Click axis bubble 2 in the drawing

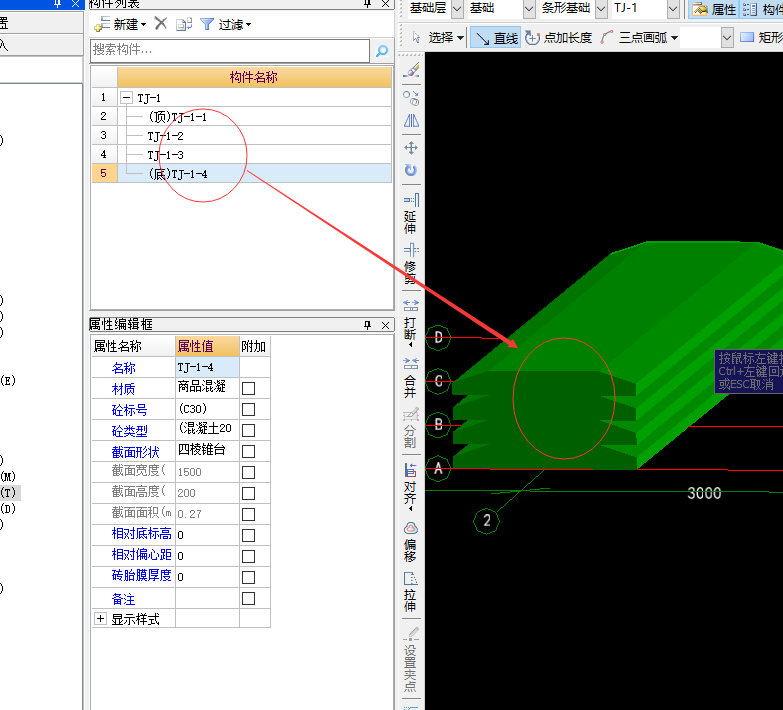coord(486,521)
